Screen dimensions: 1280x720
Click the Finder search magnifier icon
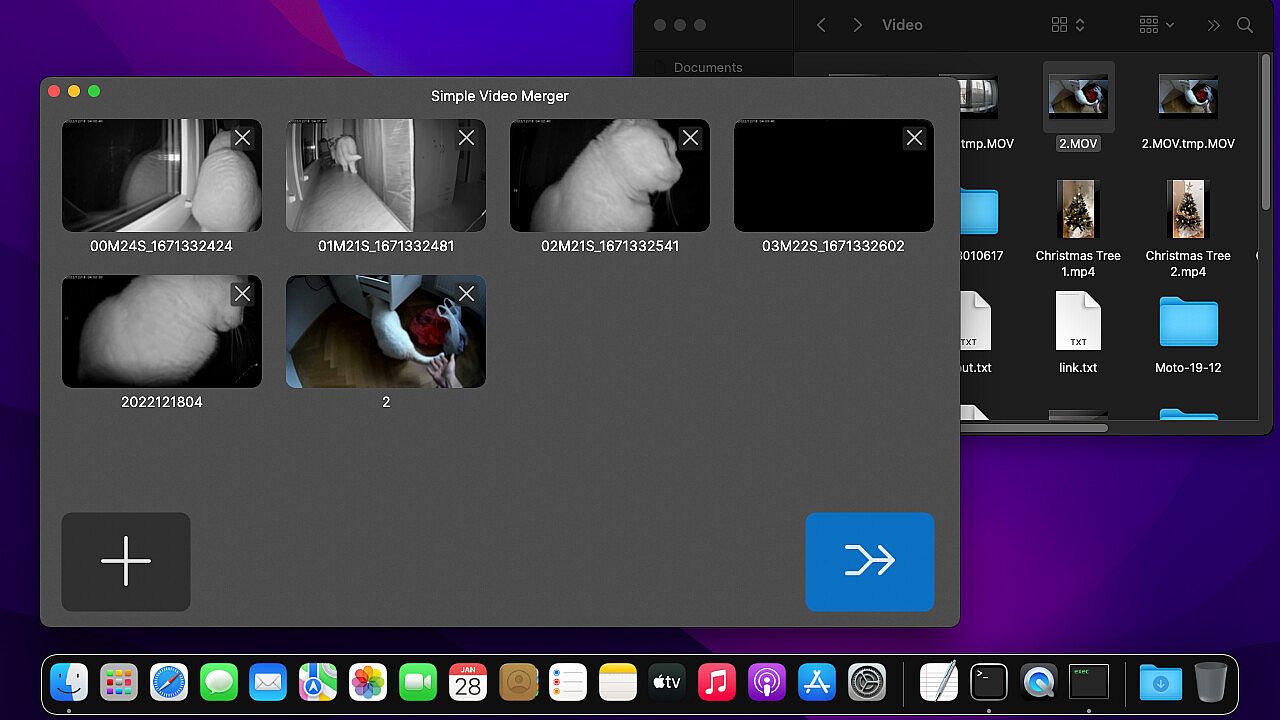coord(1245,25)
